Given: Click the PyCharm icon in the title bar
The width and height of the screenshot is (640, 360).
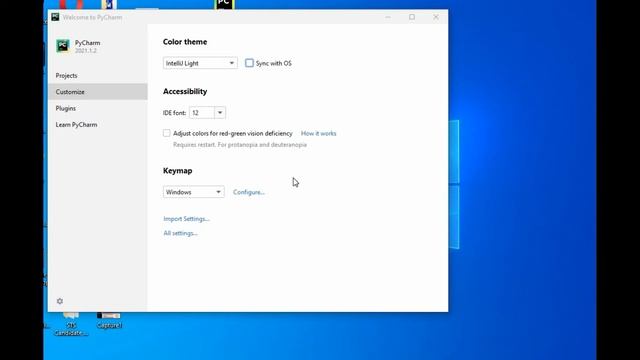Looking at the screenshot, I should pos(55,17).
